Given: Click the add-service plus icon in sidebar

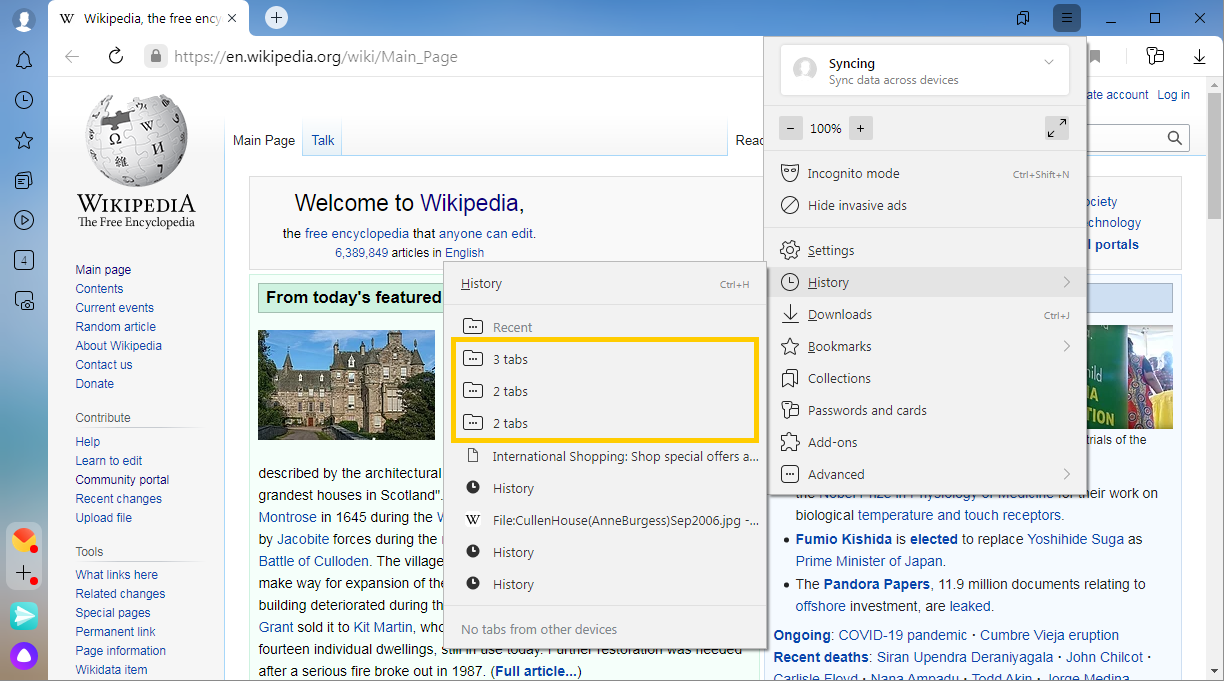Looking at the screenshot, I should (24, 574).
